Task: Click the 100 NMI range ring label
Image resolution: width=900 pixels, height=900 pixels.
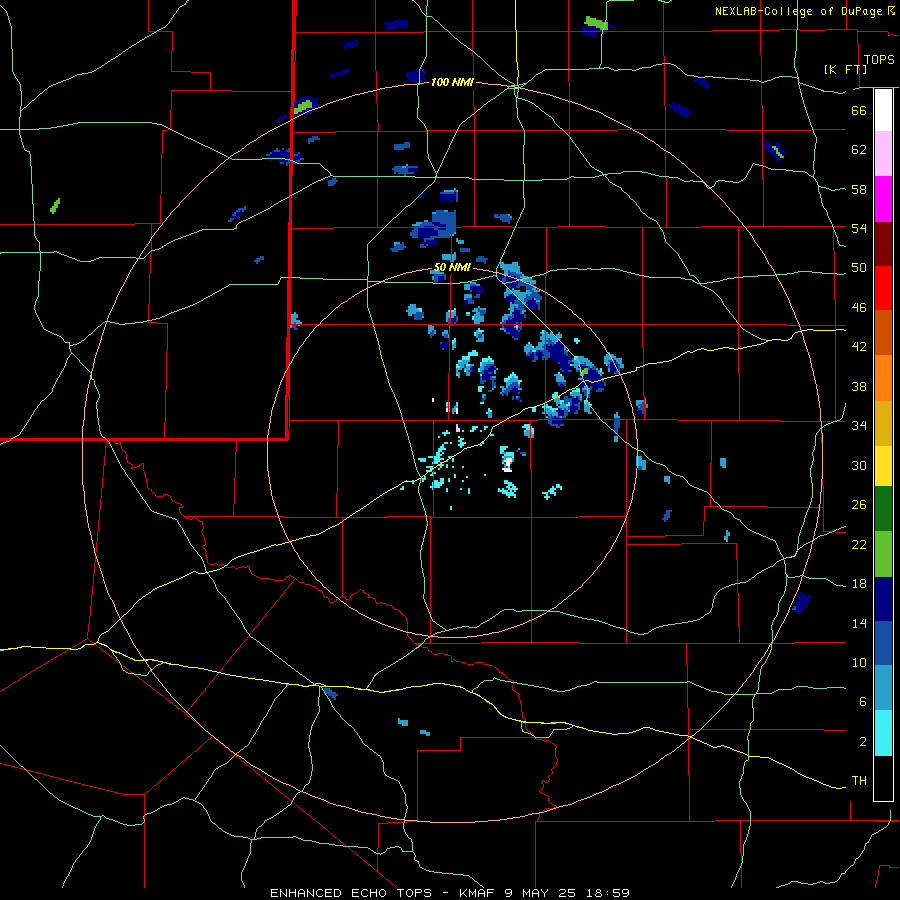Action: click(452, 82)
